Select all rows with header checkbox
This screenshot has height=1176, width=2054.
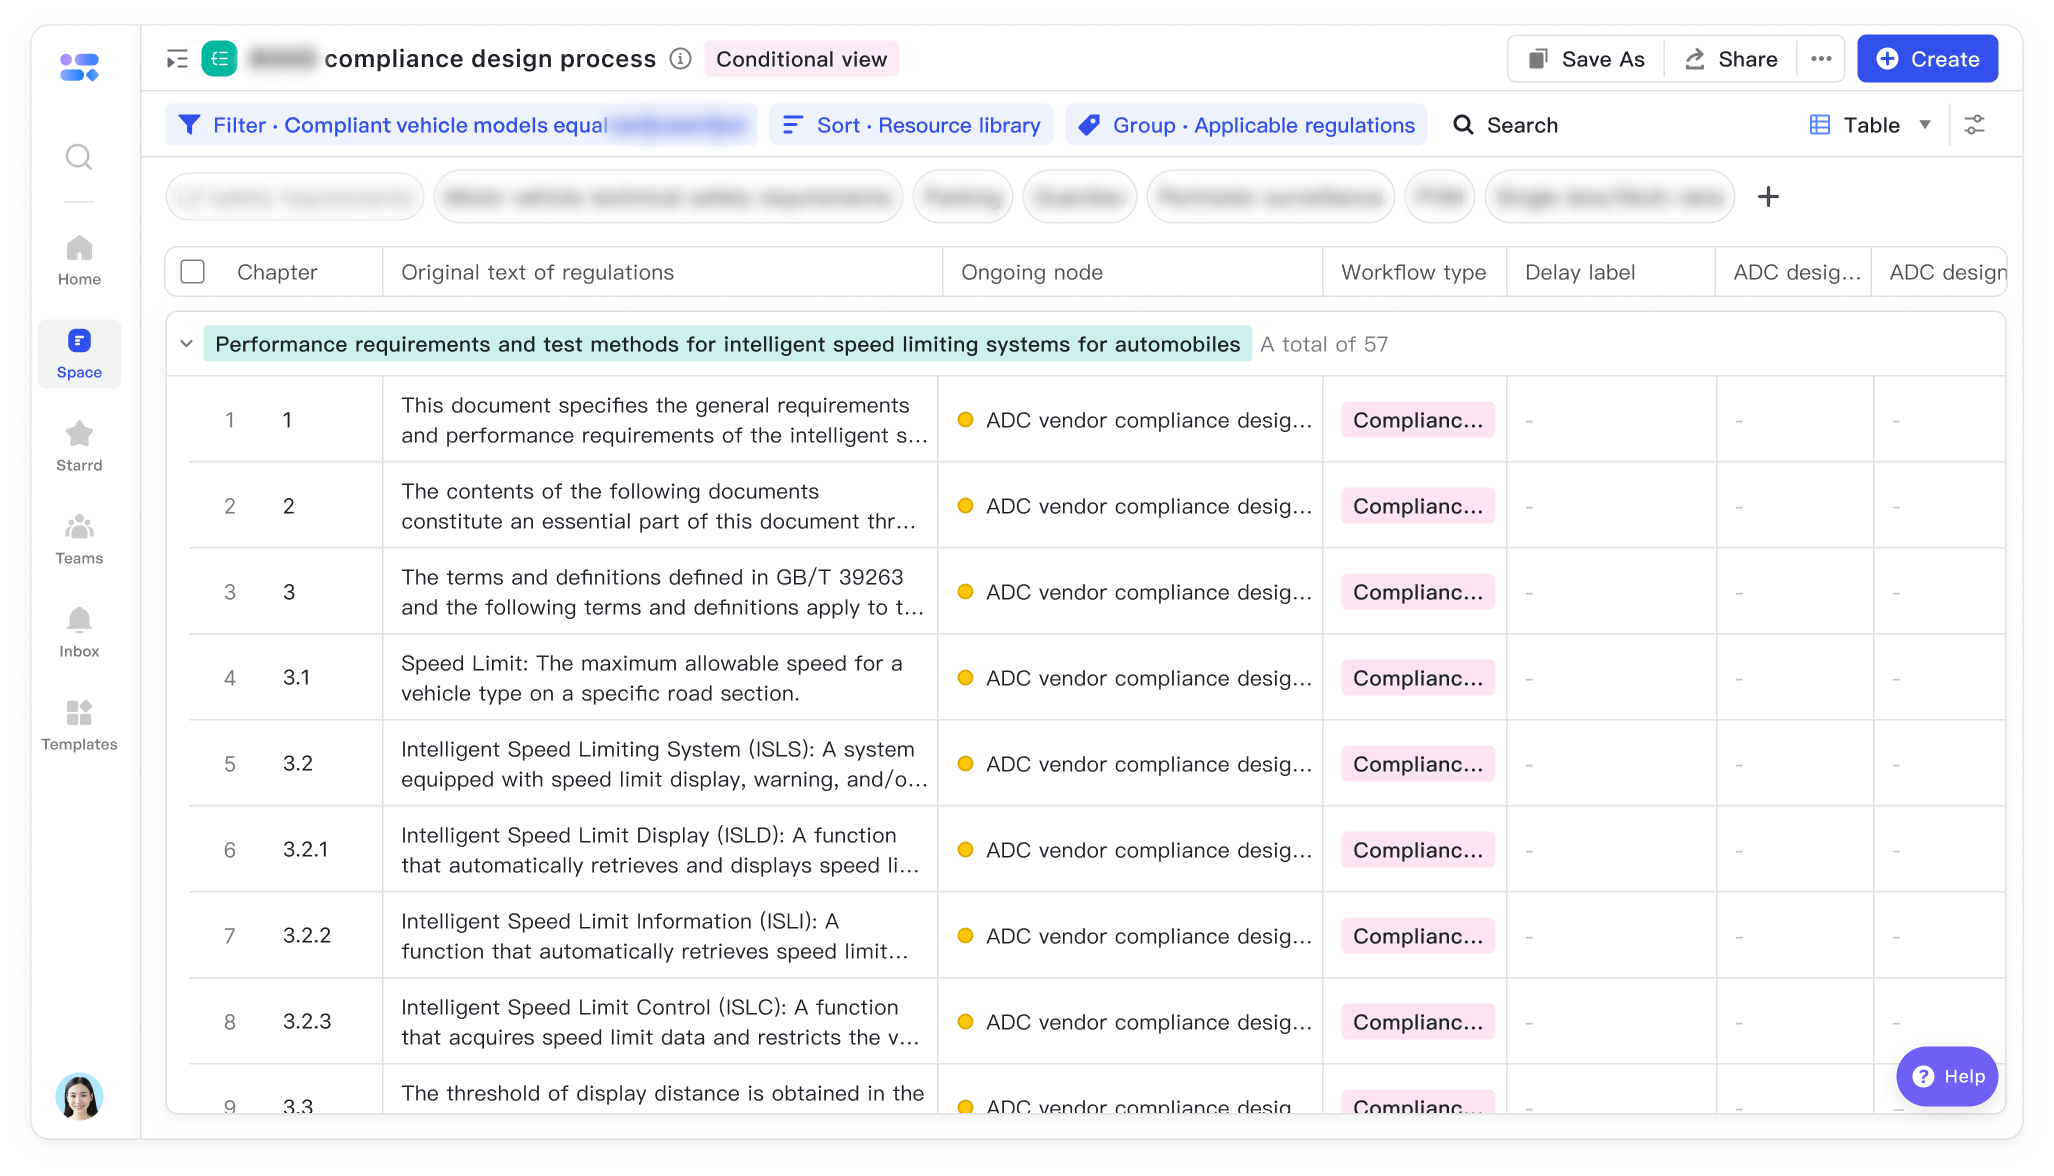tap(193, 272)
